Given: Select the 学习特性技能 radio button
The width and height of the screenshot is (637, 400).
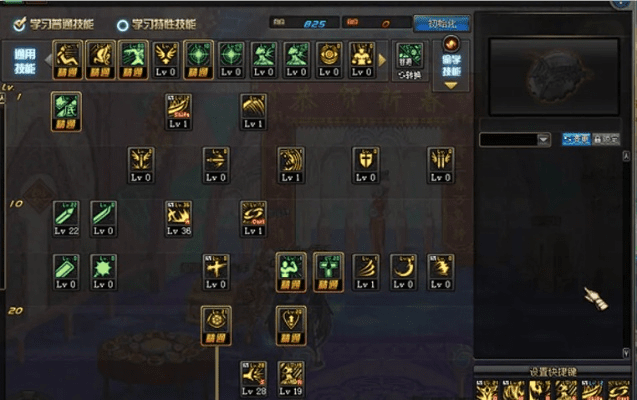Looking at the screenshot, I should 122,25.
